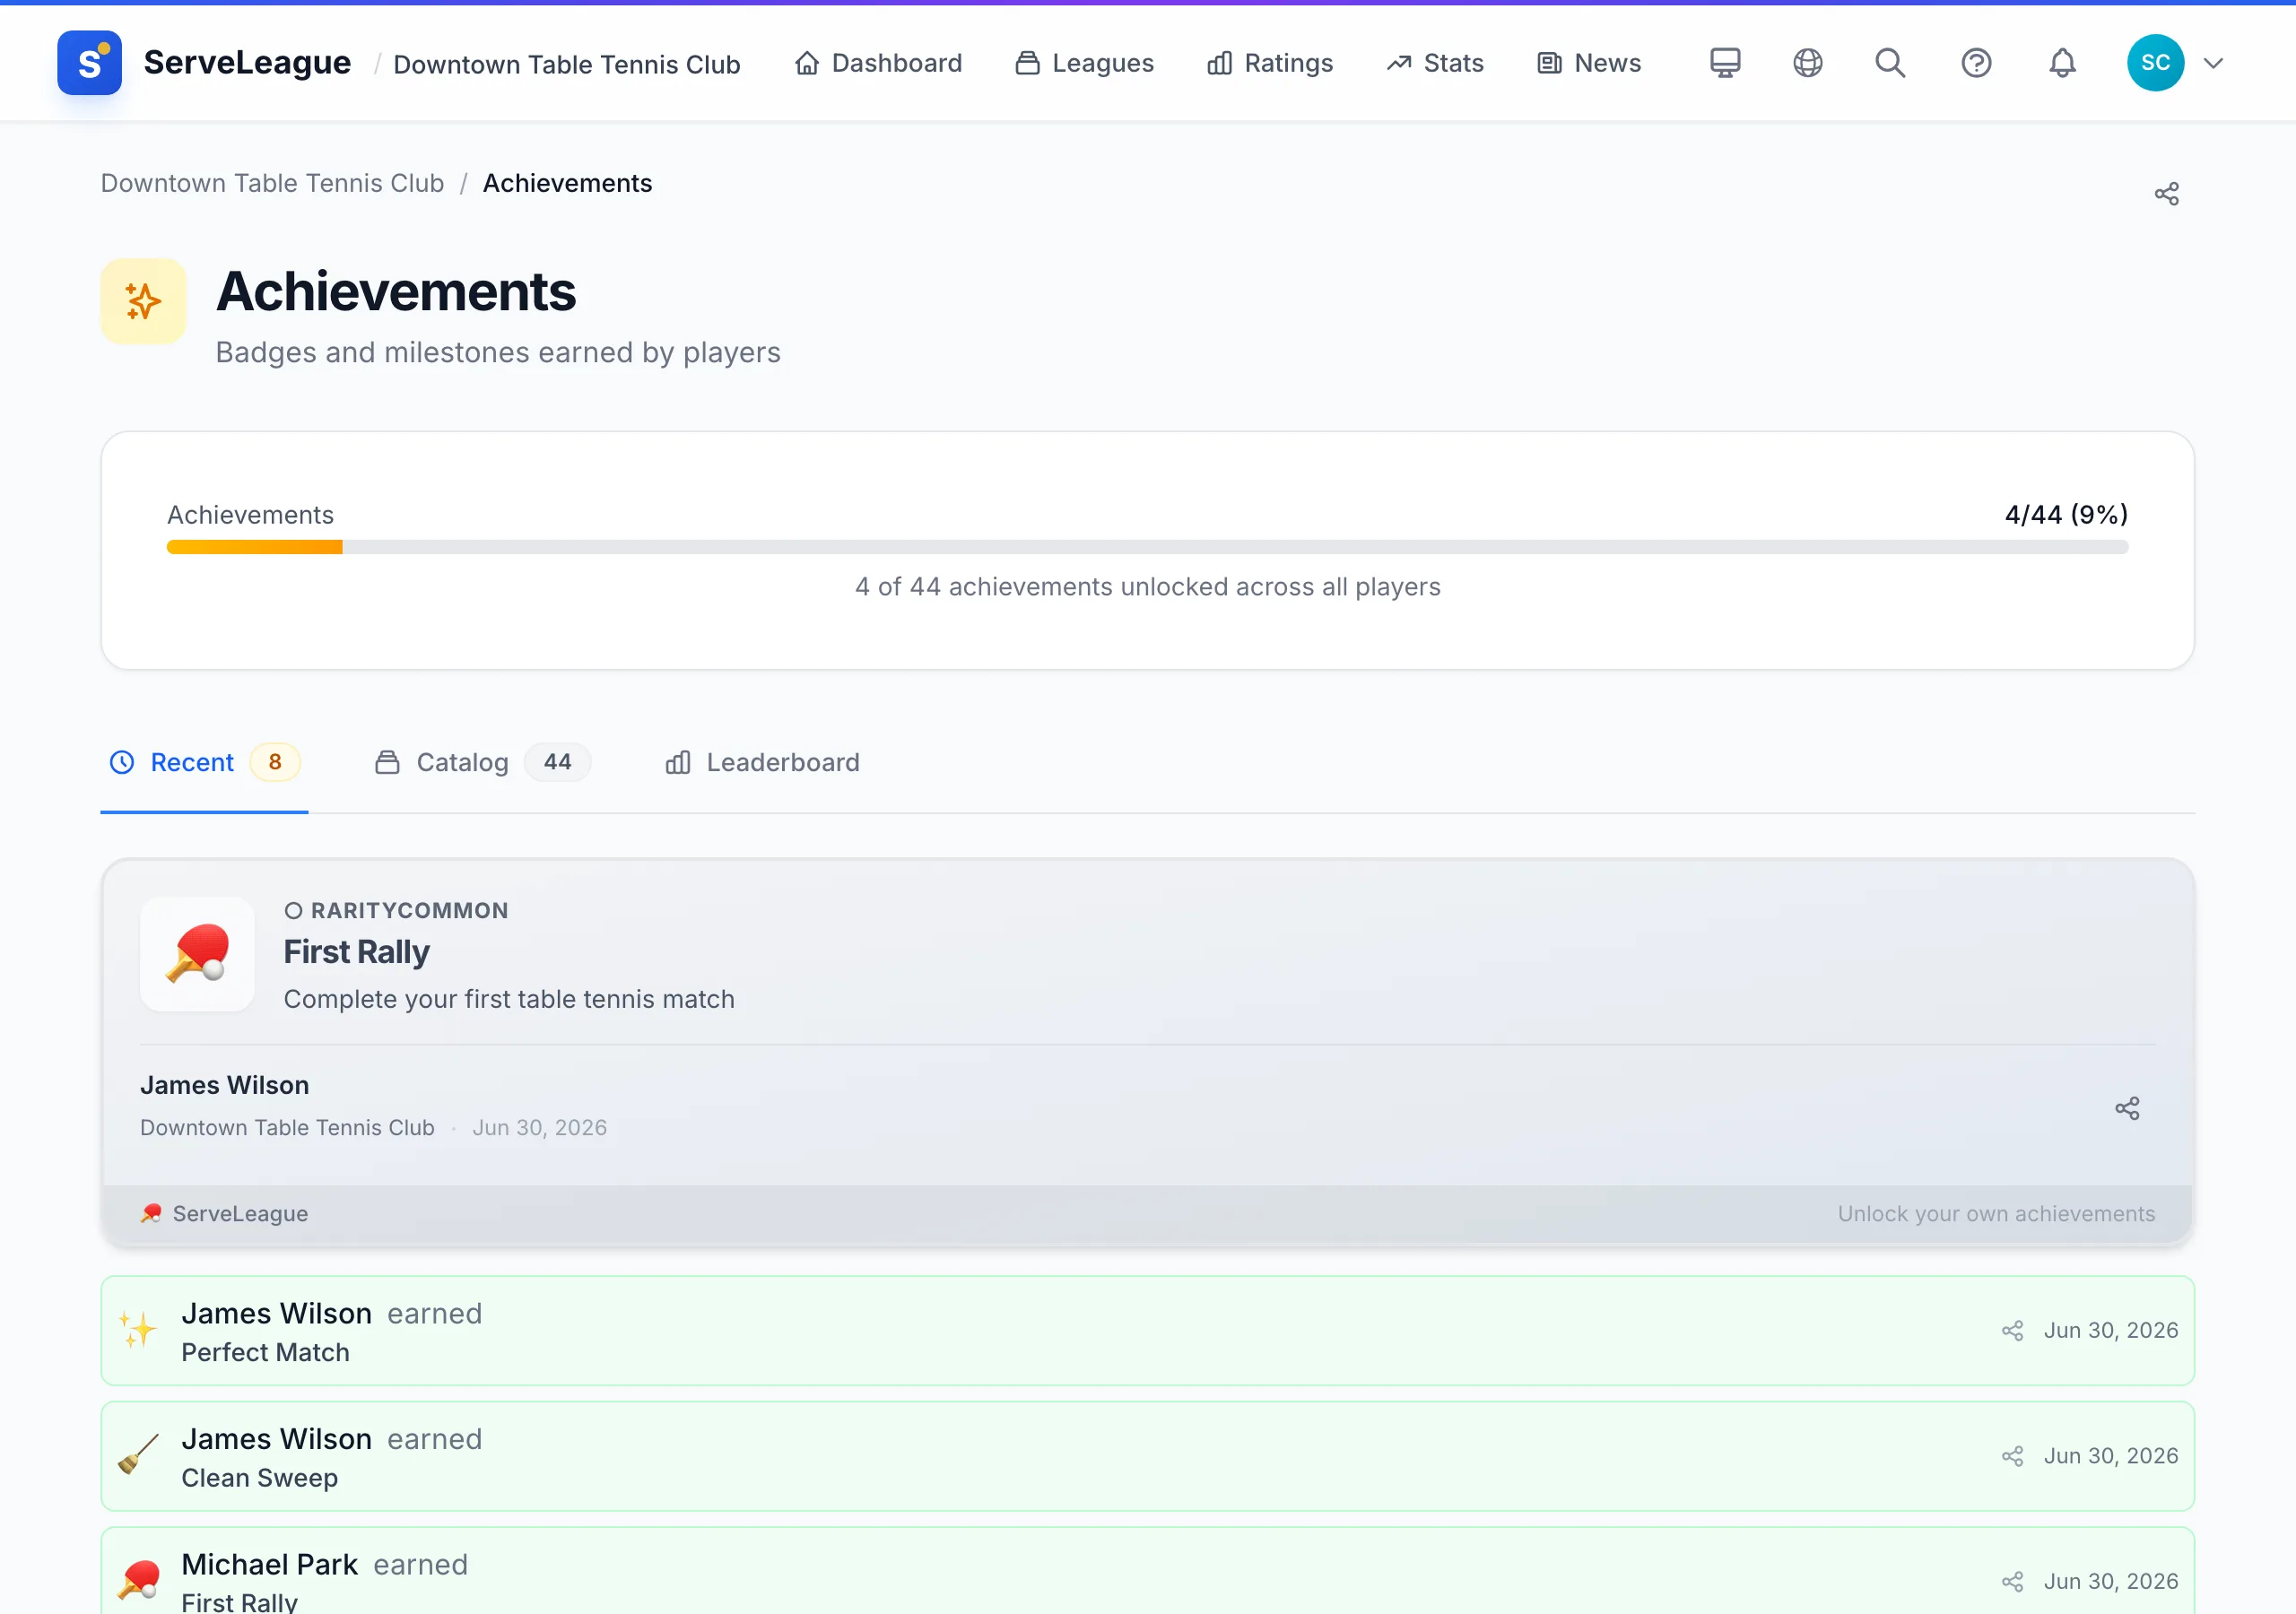Viewport: 2296px width, 1614px height.
Task: Click the display/monitor icon in header
Action: (1725, 63)
